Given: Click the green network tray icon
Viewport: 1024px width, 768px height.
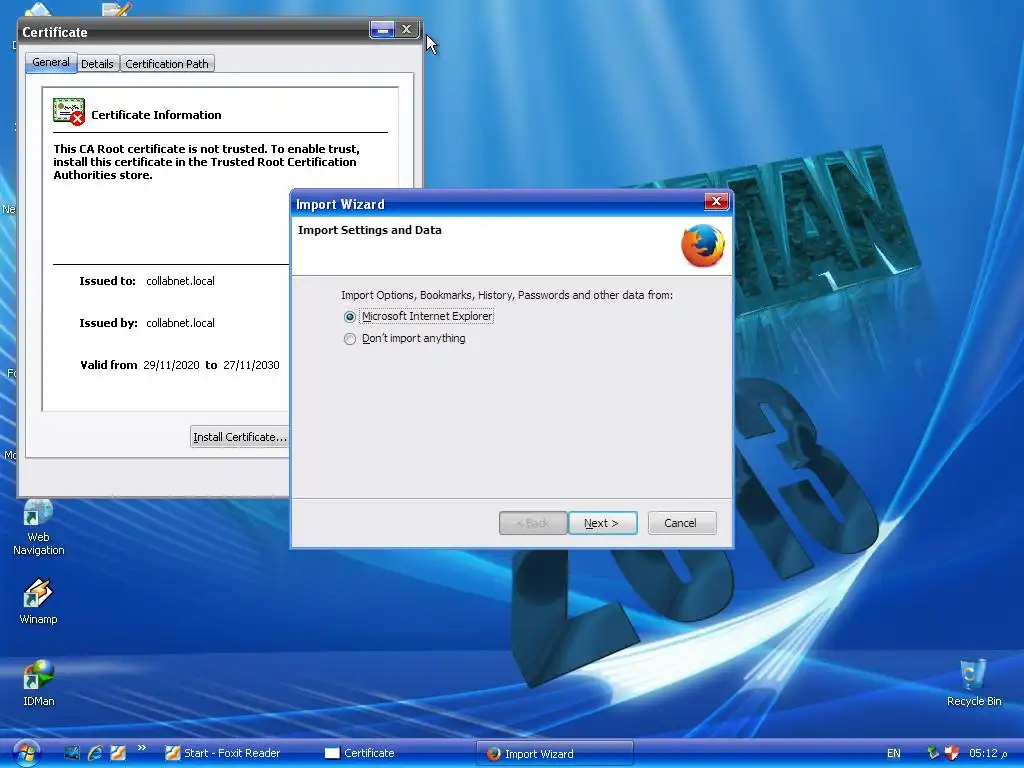Looking at the screenshot, I should click(x=933, y=753).
